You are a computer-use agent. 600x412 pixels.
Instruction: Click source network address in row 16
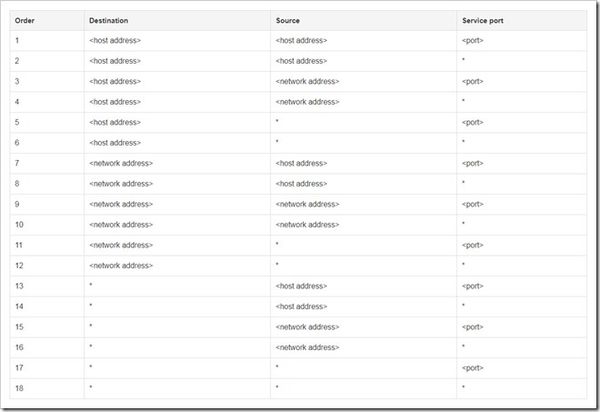(307, 347)
